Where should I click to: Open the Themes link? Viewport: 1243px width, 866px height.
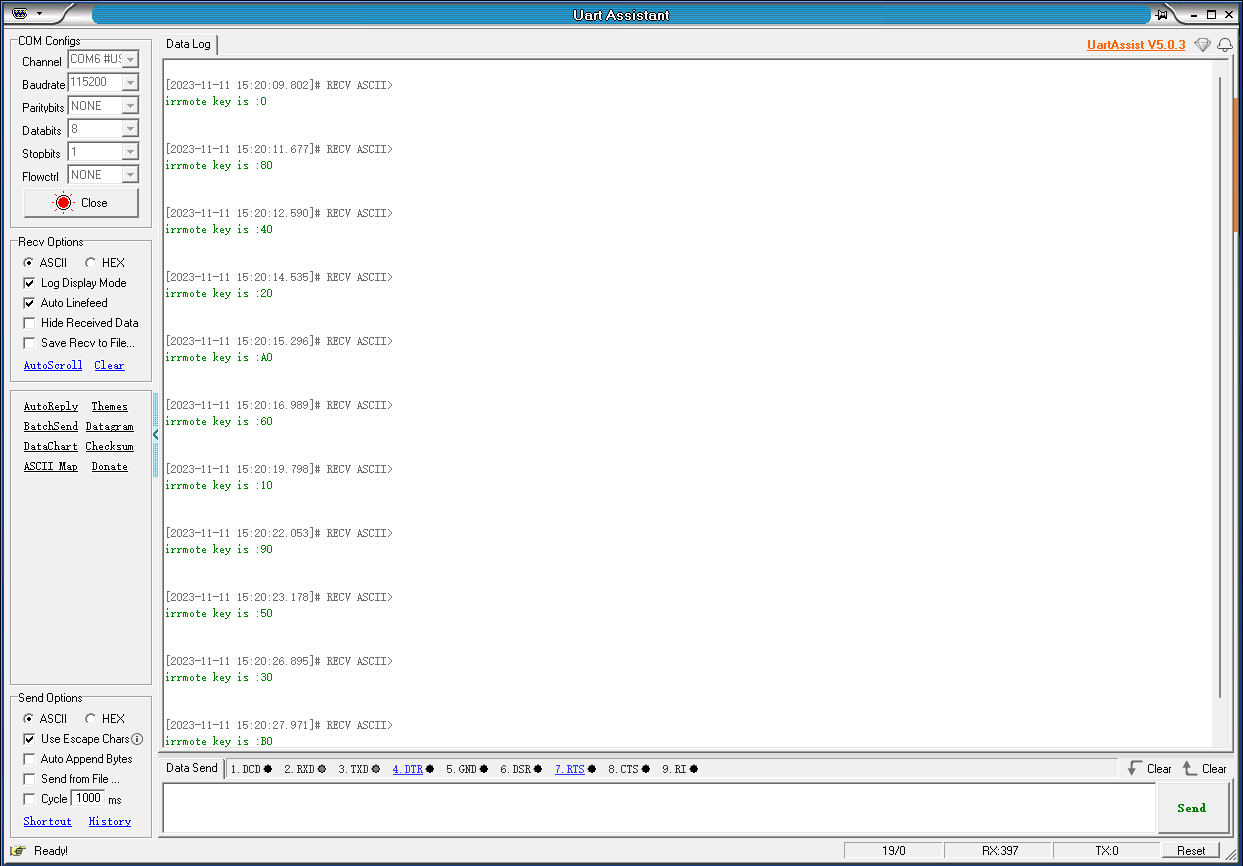(x=109, y=407)
